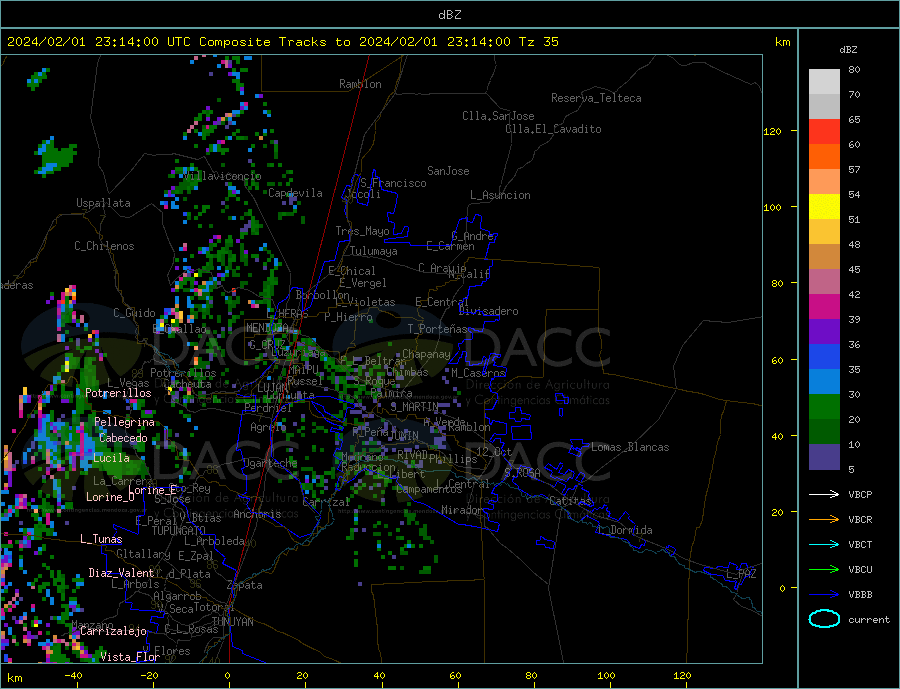Click the blue VBBB arrow icon

pos(824,594)
